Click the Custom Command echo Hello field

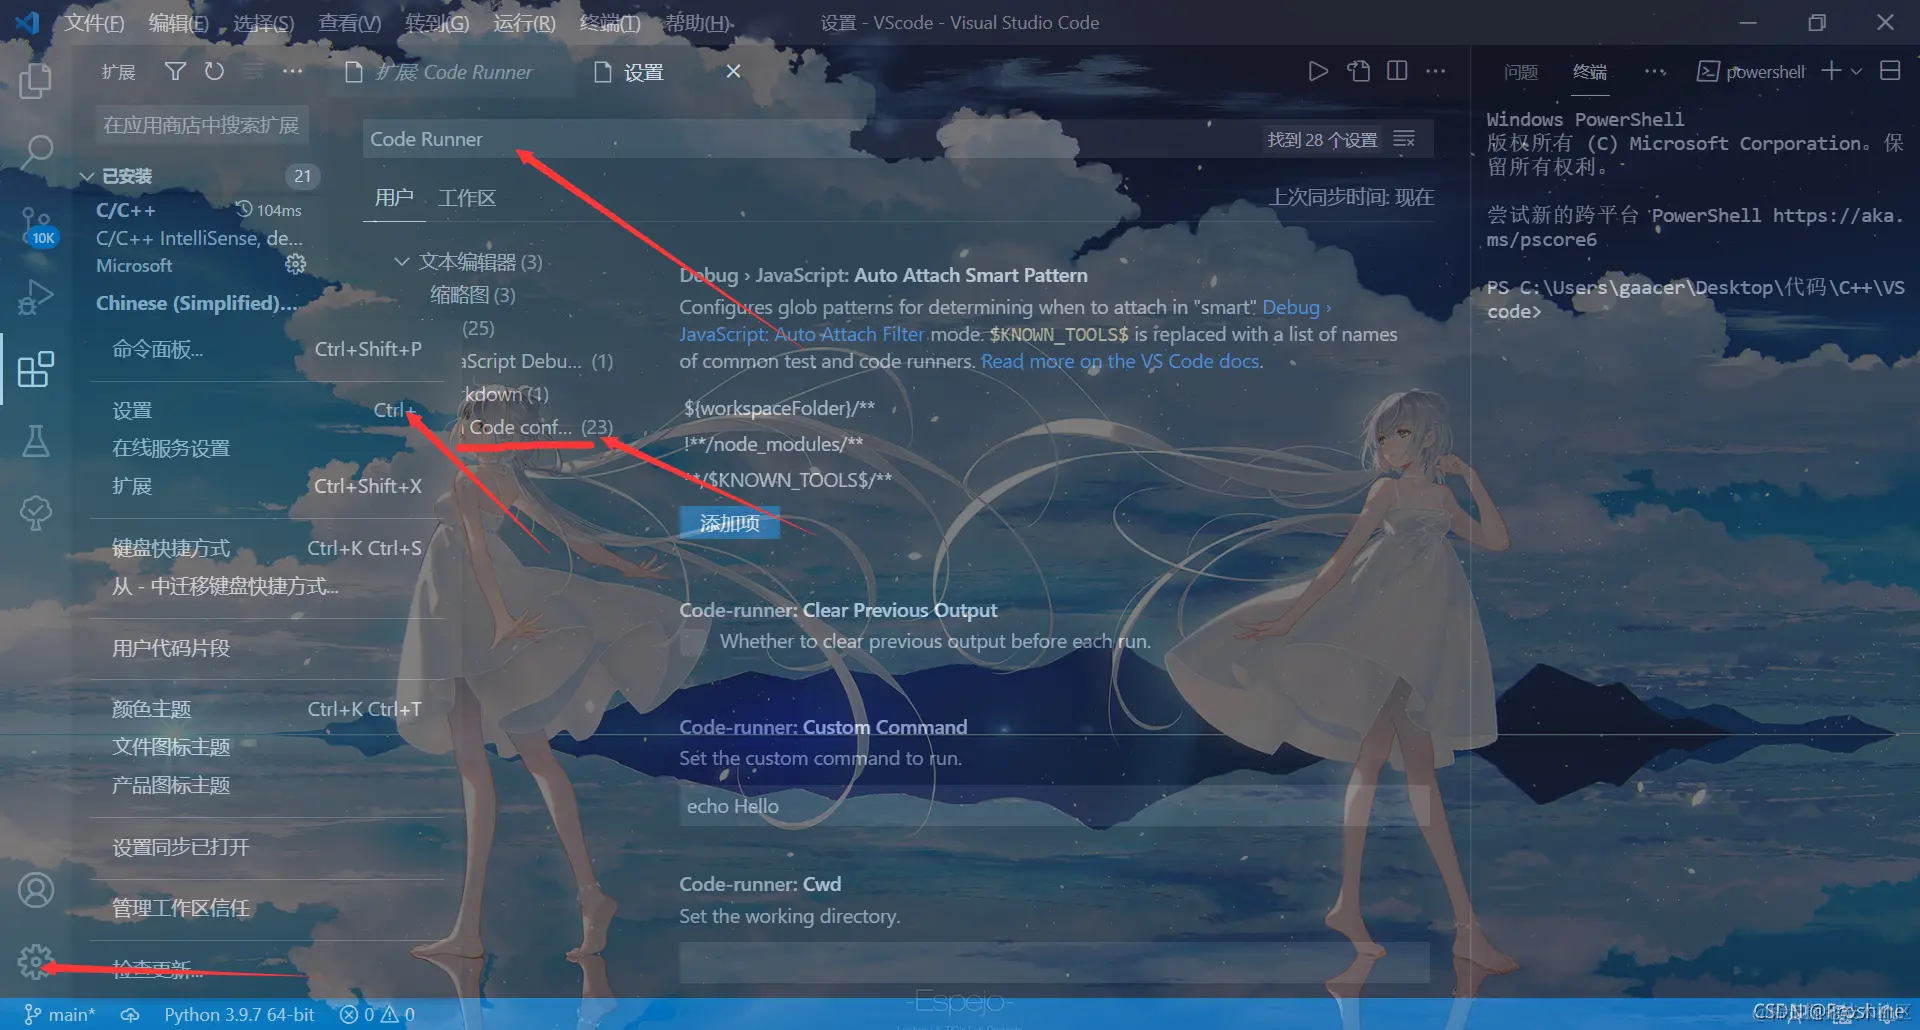pyautogui.click(x=1054, y=806)
